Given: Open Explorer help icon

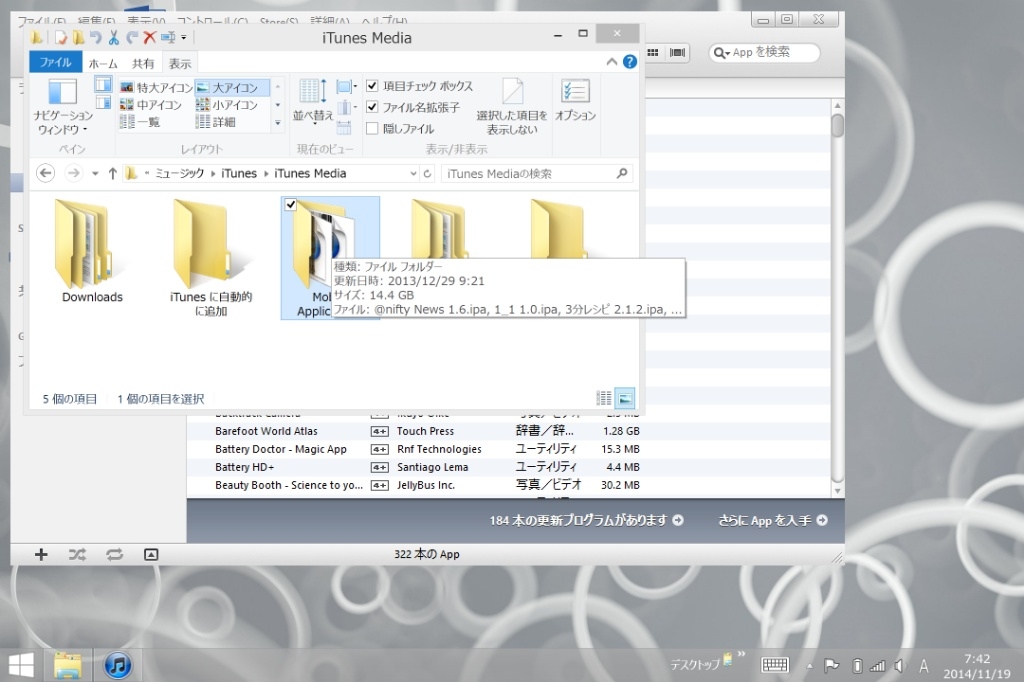Looking at the screenshot, I should coord(630,62).
